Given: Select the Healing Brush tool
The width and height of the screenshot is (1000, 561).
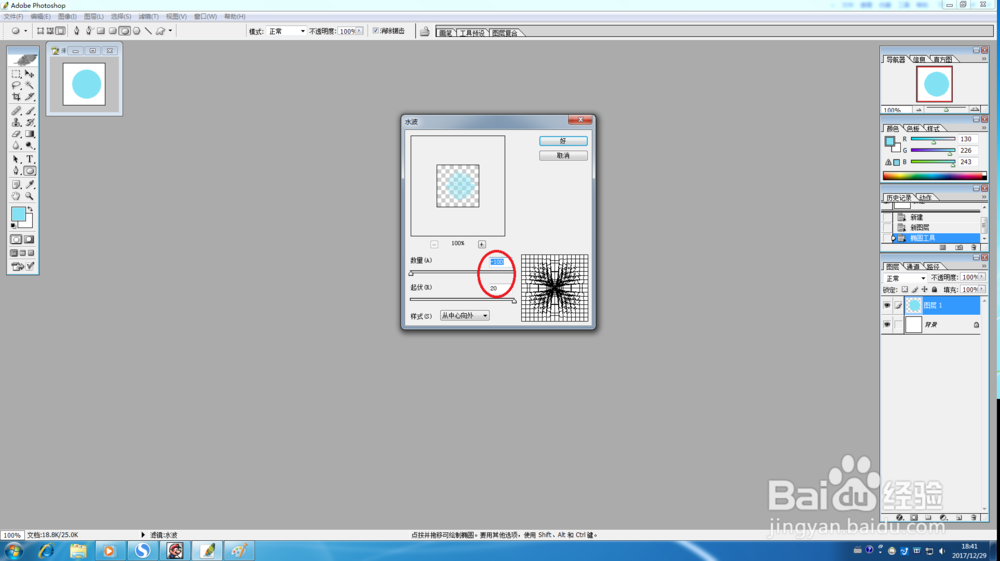Looking at the screenshot, I should pyautogui.click(x=17, y=111).
